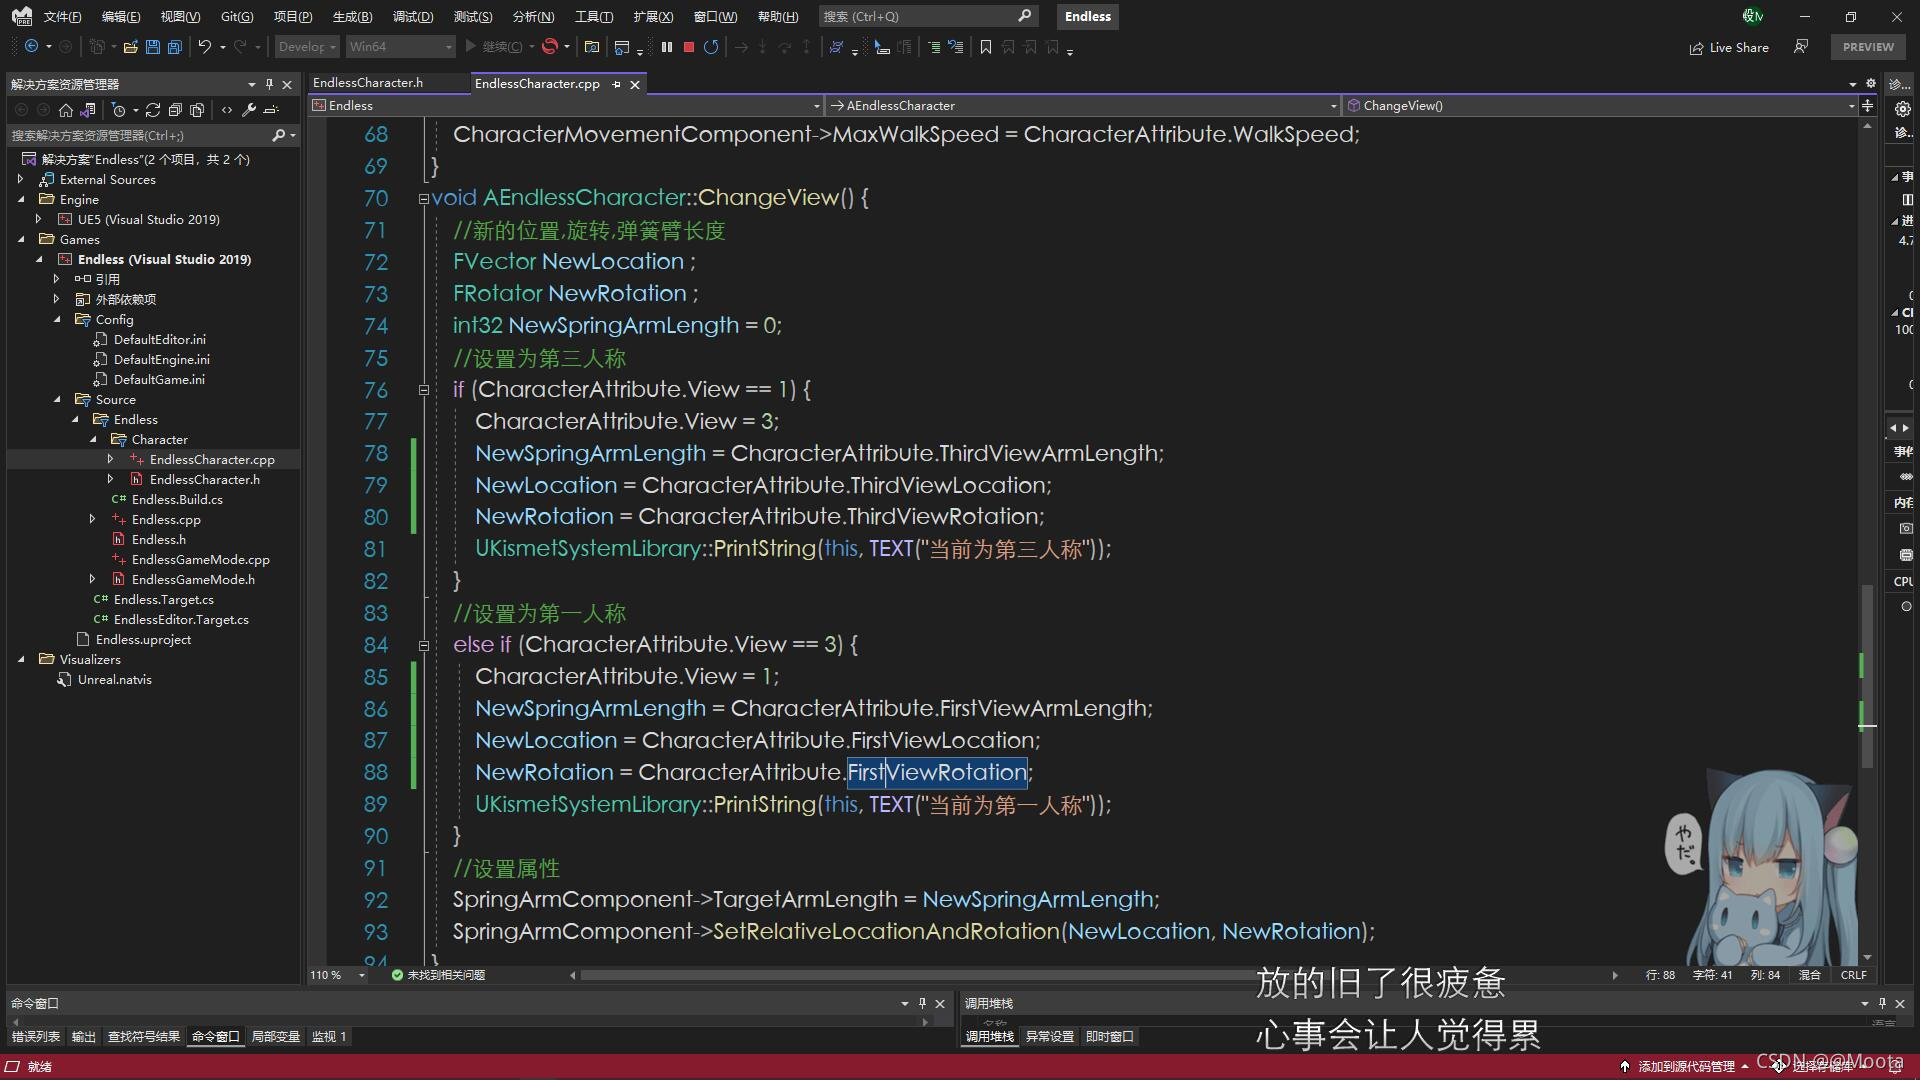
Task: Open the EndlessCharacter.h tab
Action: [369, 83]
